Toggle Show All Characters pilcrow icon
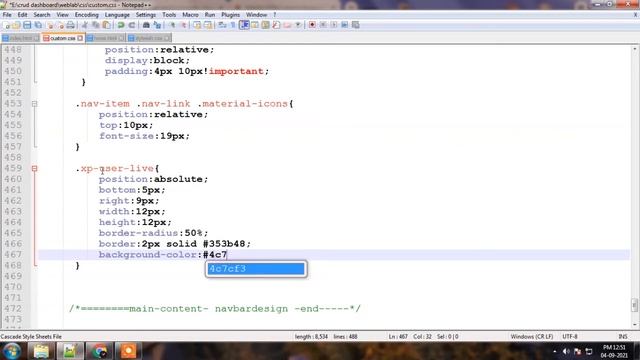The height and width of the screenshot is (360, 640). coord(233,25)
